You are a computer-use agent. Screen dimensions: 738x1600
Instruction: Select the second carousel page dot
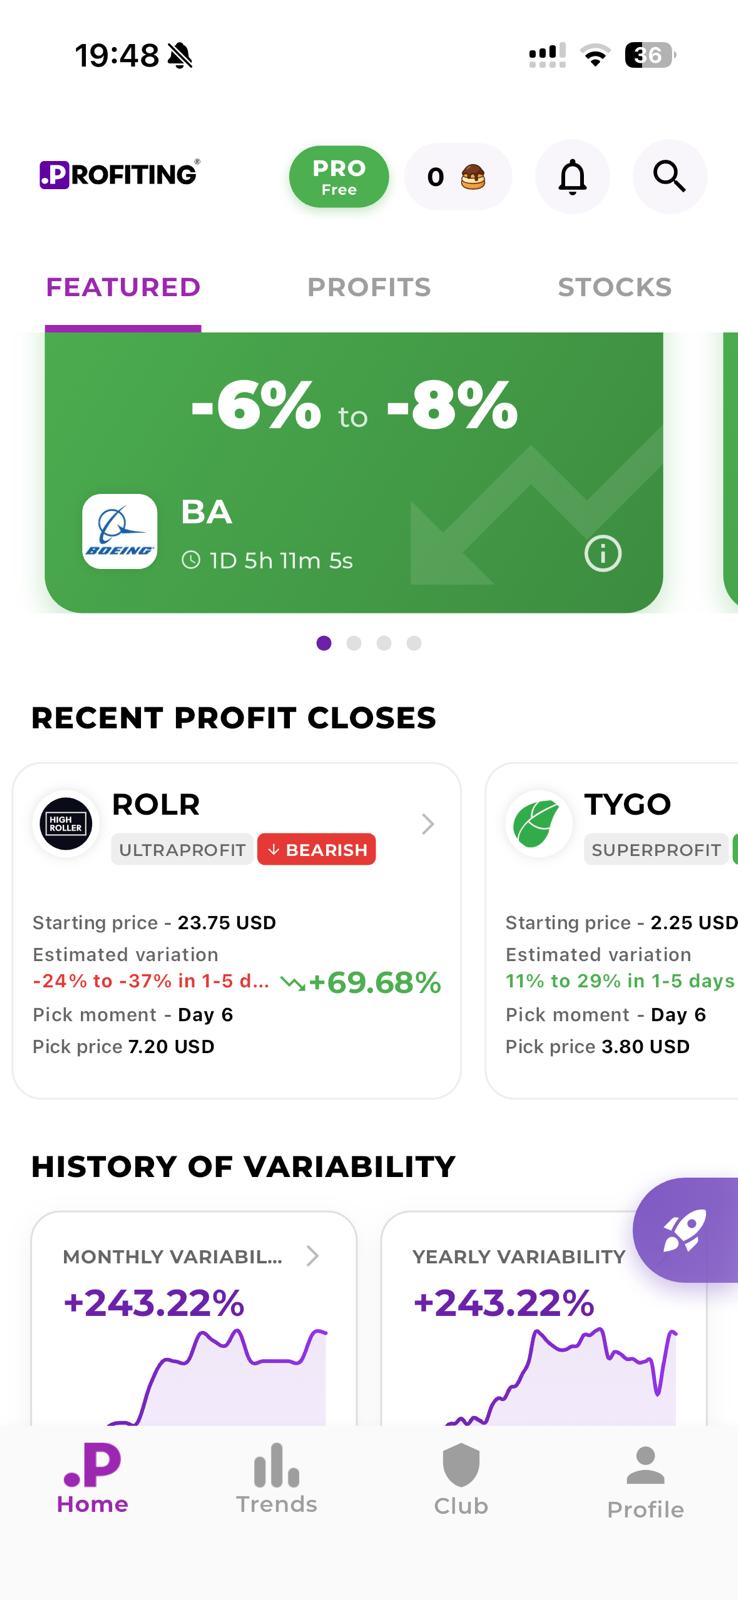(x=354, y=643)
